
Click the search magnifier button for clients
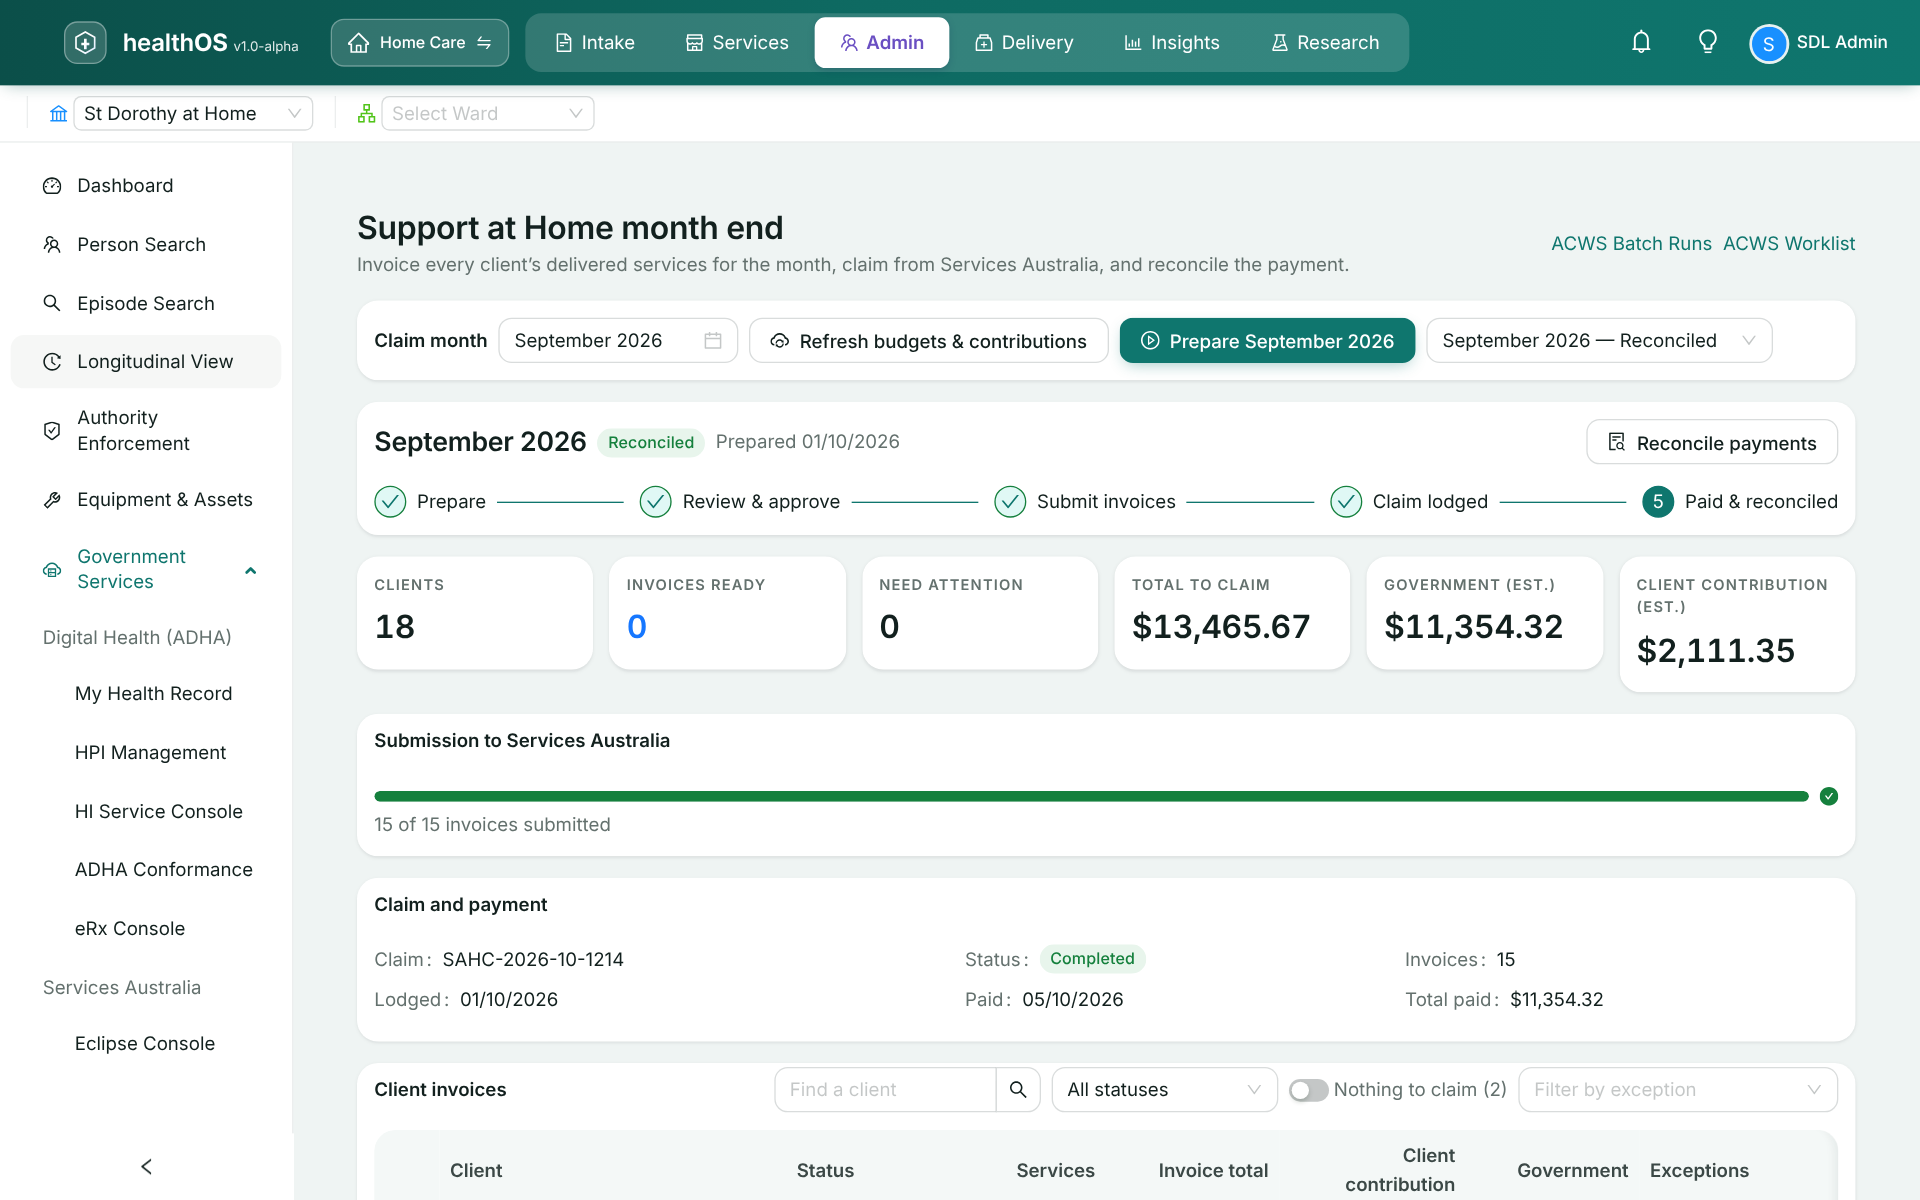pyautogui.click(x=1018, y=1089)
